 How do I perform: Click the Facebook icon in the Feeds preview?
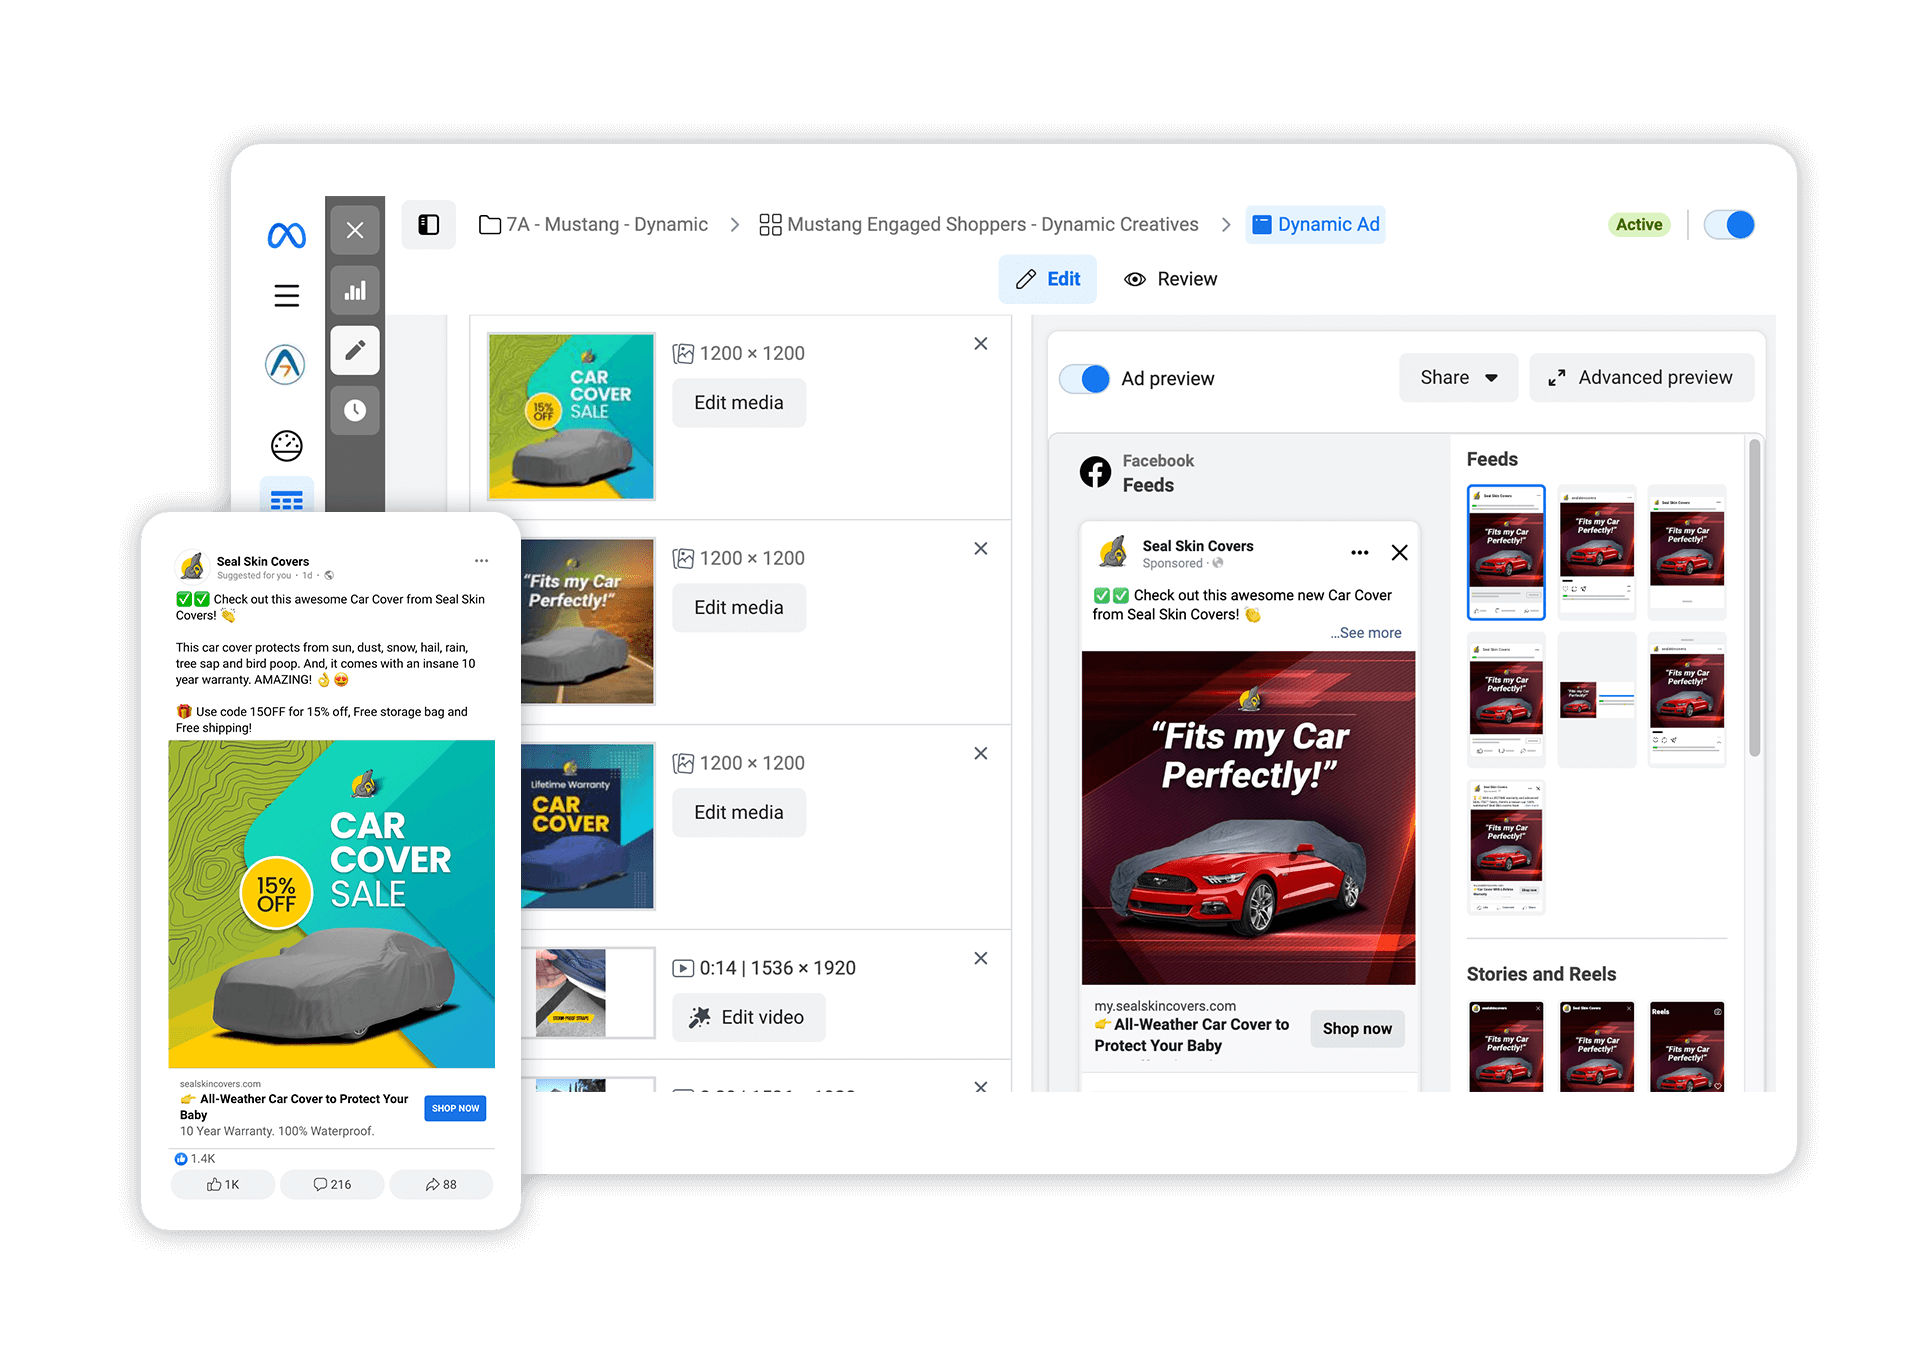click(1094, 471)
